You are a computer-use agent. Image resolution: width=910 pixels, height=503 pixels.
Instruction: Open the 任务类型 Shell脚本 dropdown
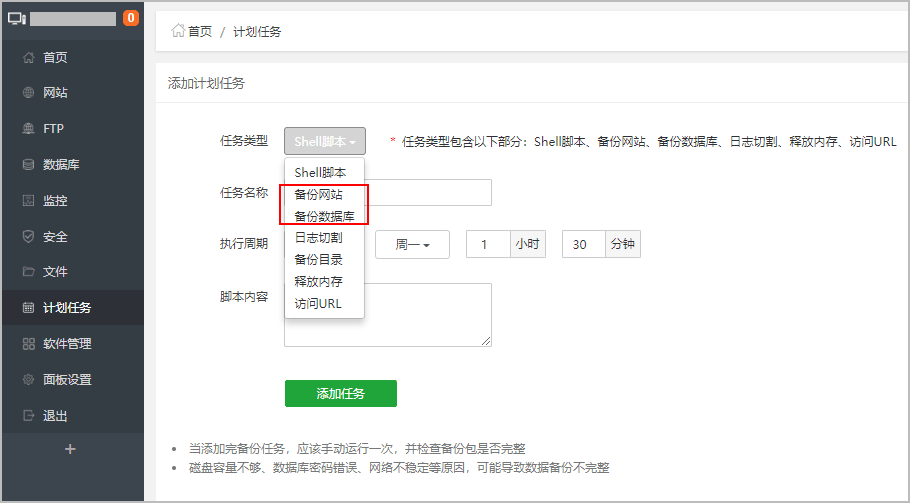pyautogui.click(x=325, y=141)
